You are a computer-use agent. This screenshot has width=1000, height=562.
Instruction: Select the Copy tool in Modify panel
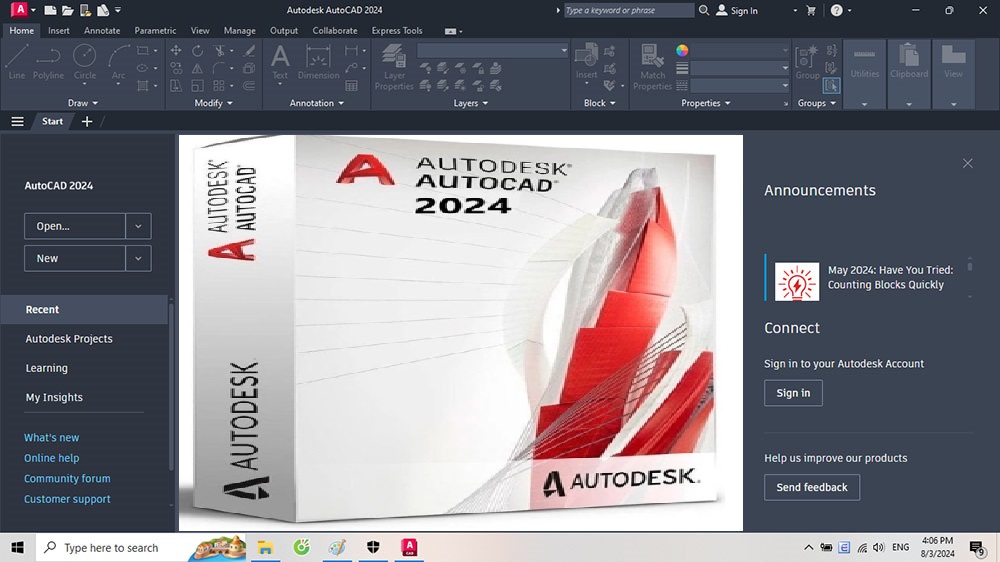click(176, 68)
